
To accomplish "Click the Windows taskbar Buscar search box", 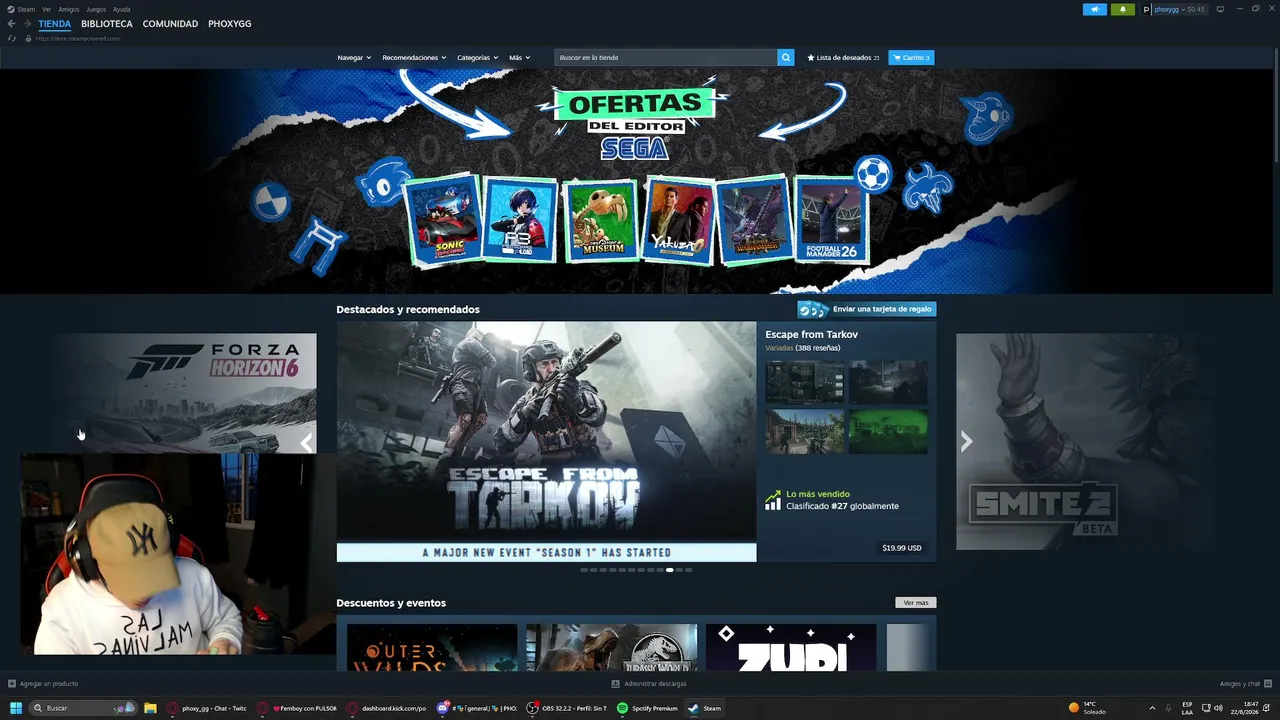I will [x=83, y=708].
